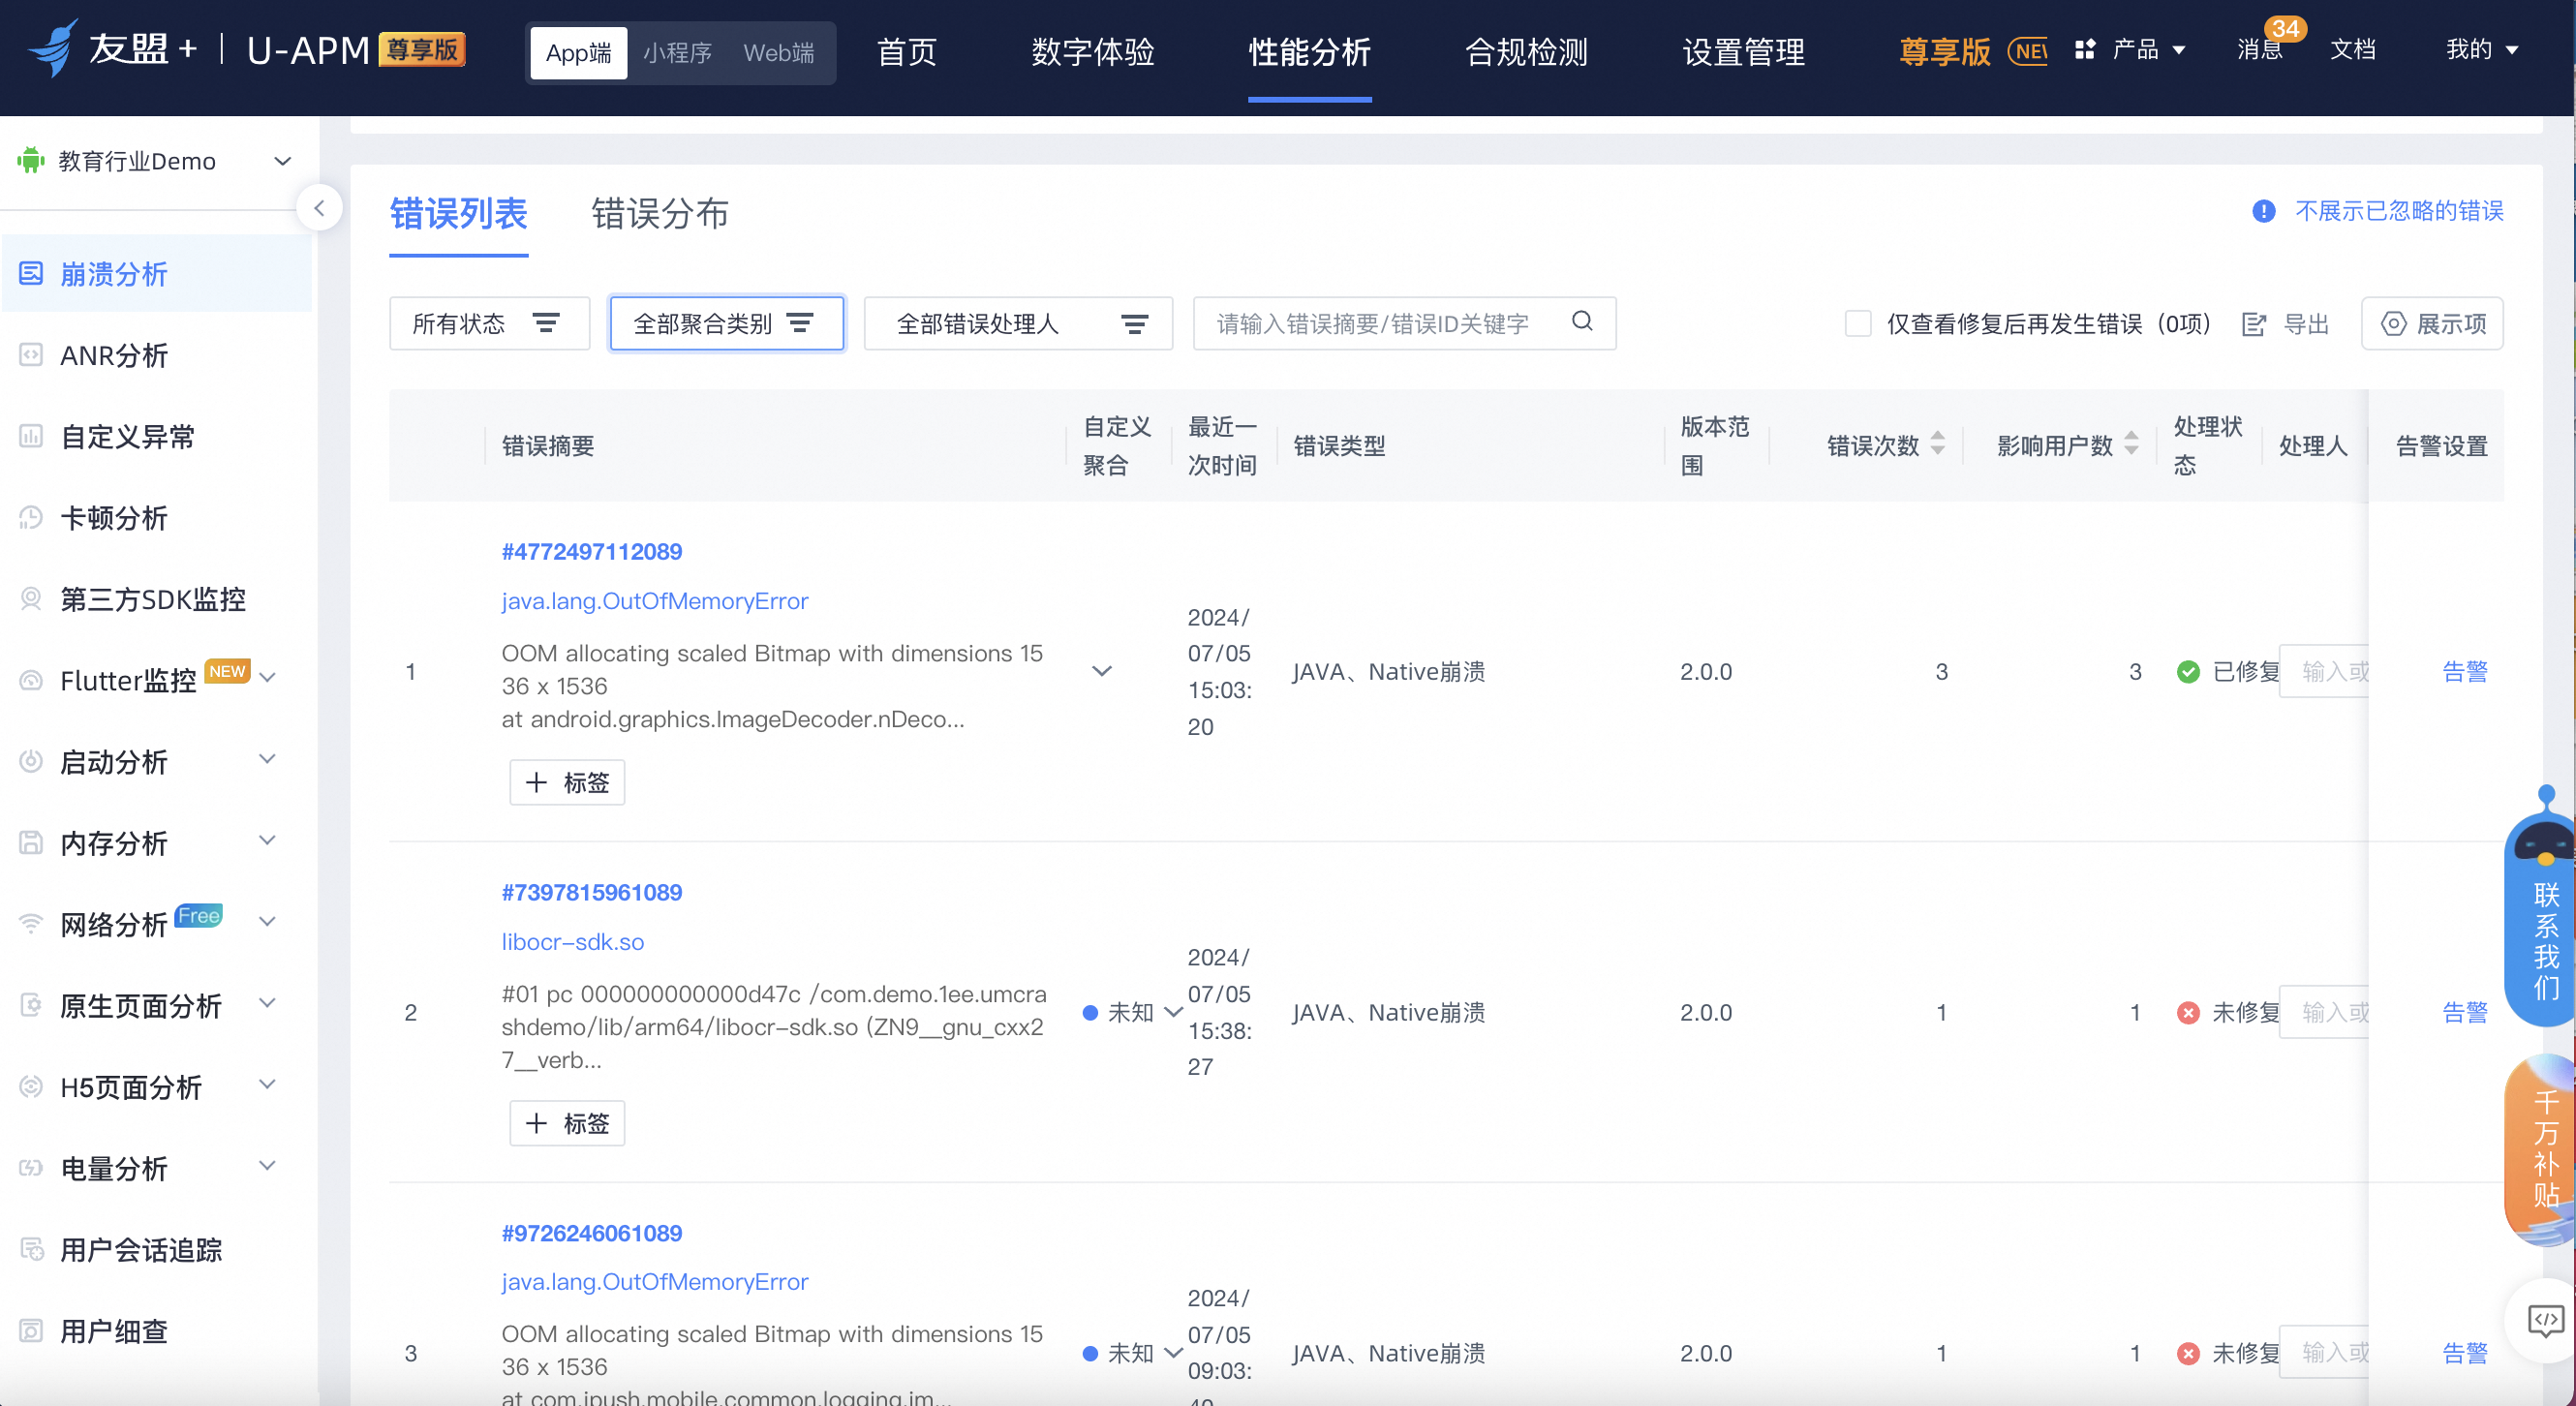Image resolution: width=2576 pixels, height=1406 pixels.
Task: Open the ten-million subsidy promo widget
Action: click(2543, 1150)
